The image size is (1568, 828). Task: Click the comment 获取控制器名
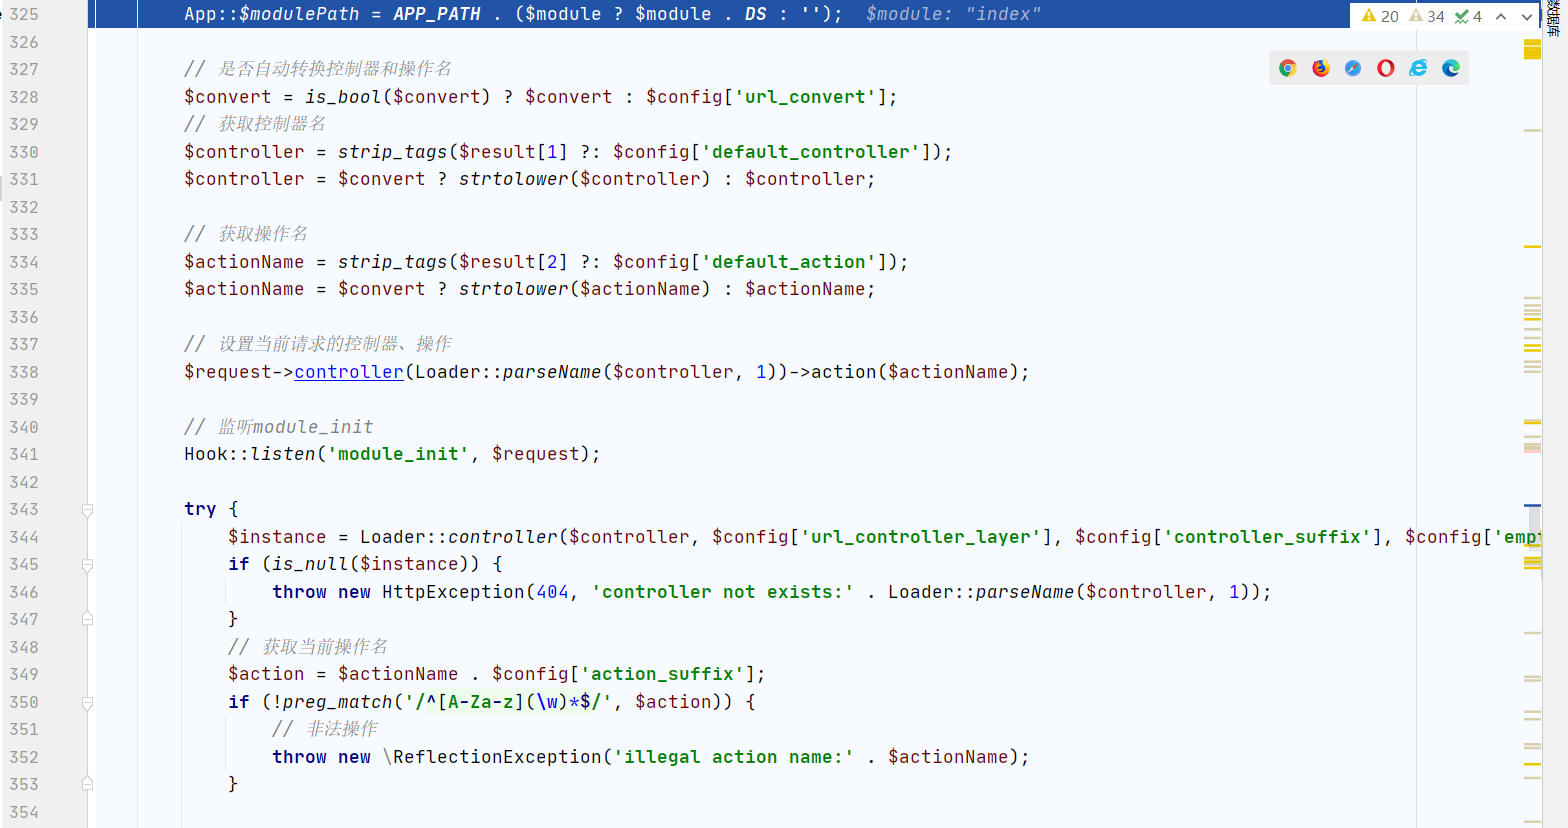(255, 124)
